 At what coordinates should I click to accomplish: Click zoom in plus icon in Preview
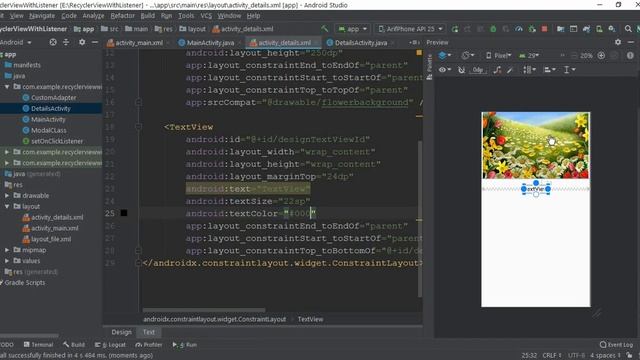pyautogui.click(x=601, y=55)
